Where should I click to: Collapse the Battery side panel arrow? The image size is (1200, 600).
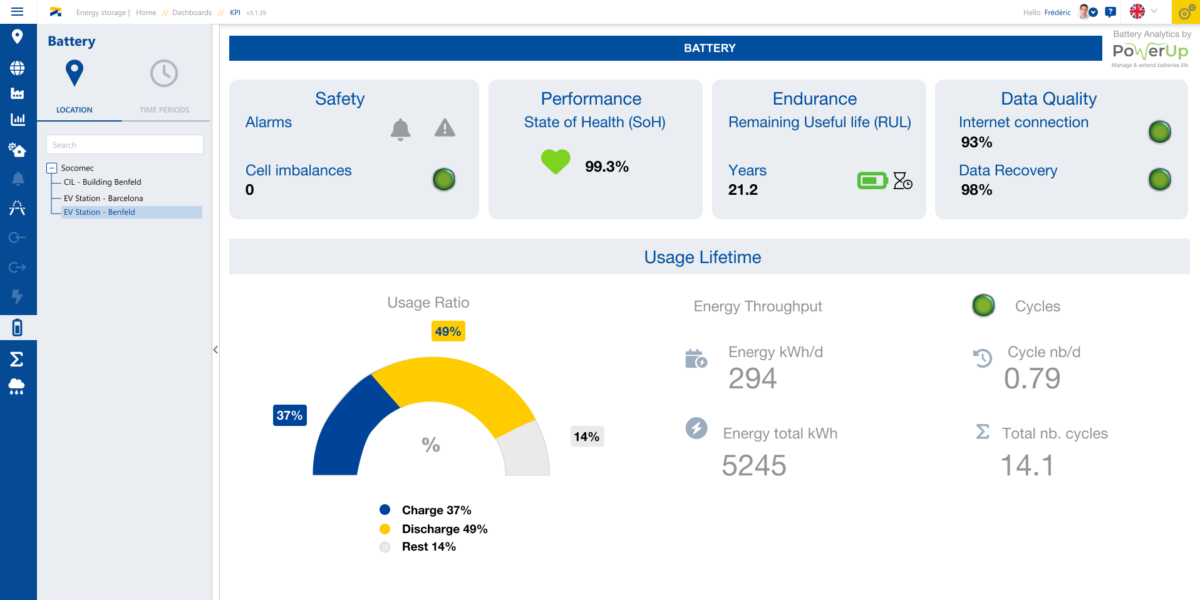tap(215, 350)
